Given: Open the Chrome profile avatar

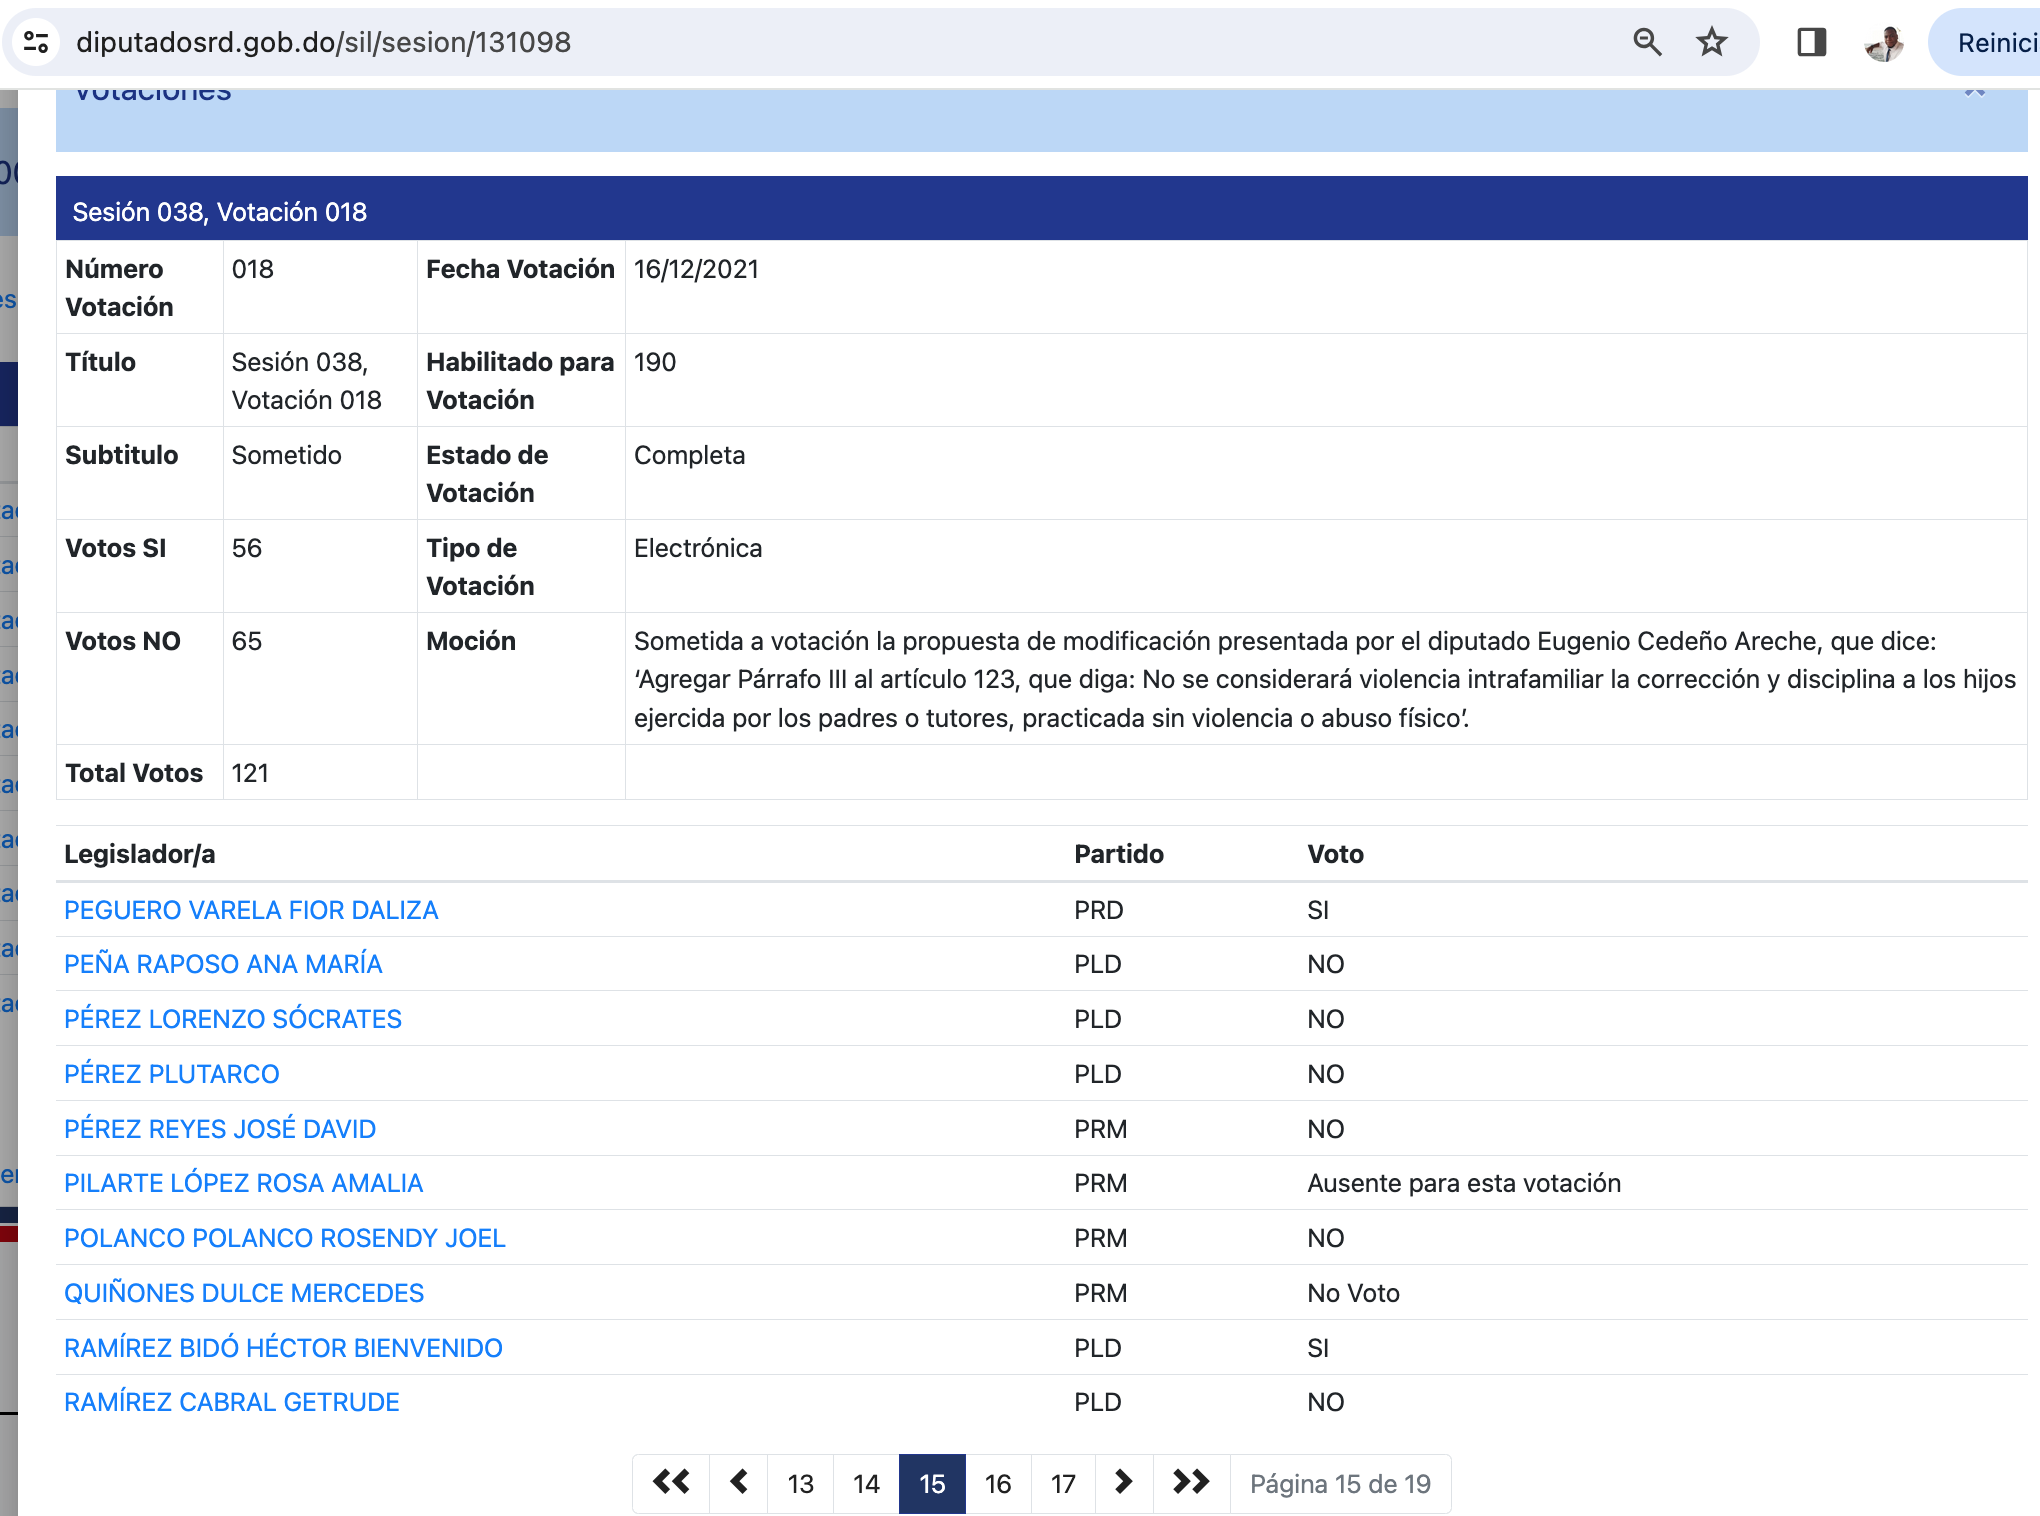Looking at the screenshot, I should click(1884, 42).
